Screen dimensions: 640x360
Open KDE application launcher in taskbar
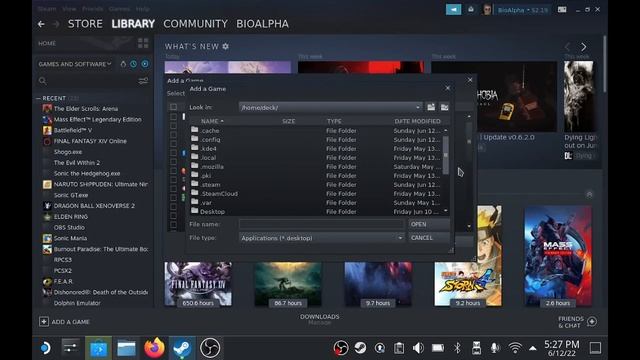[45, 348]
